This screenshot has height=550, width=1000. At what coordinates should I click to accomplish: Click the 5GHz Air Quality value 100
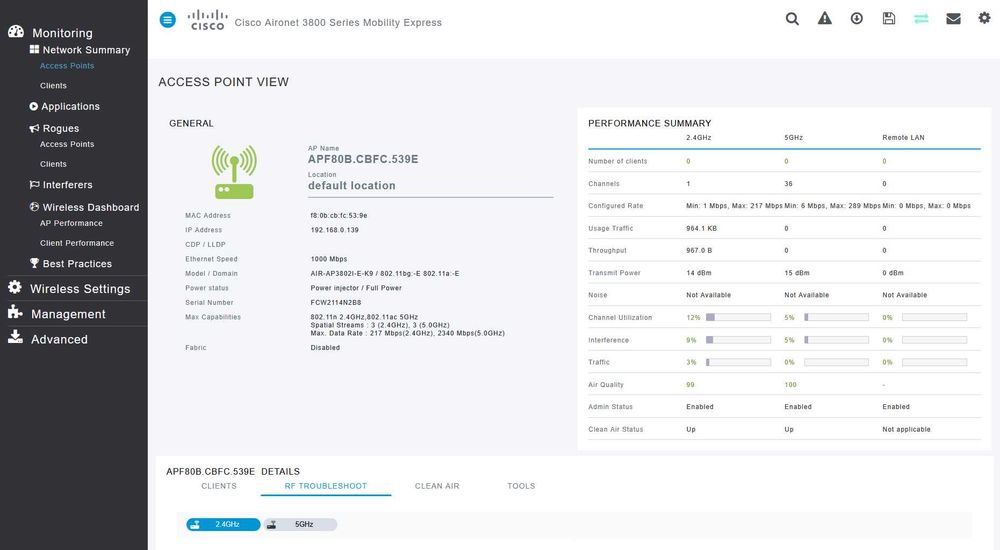(790, 385)
